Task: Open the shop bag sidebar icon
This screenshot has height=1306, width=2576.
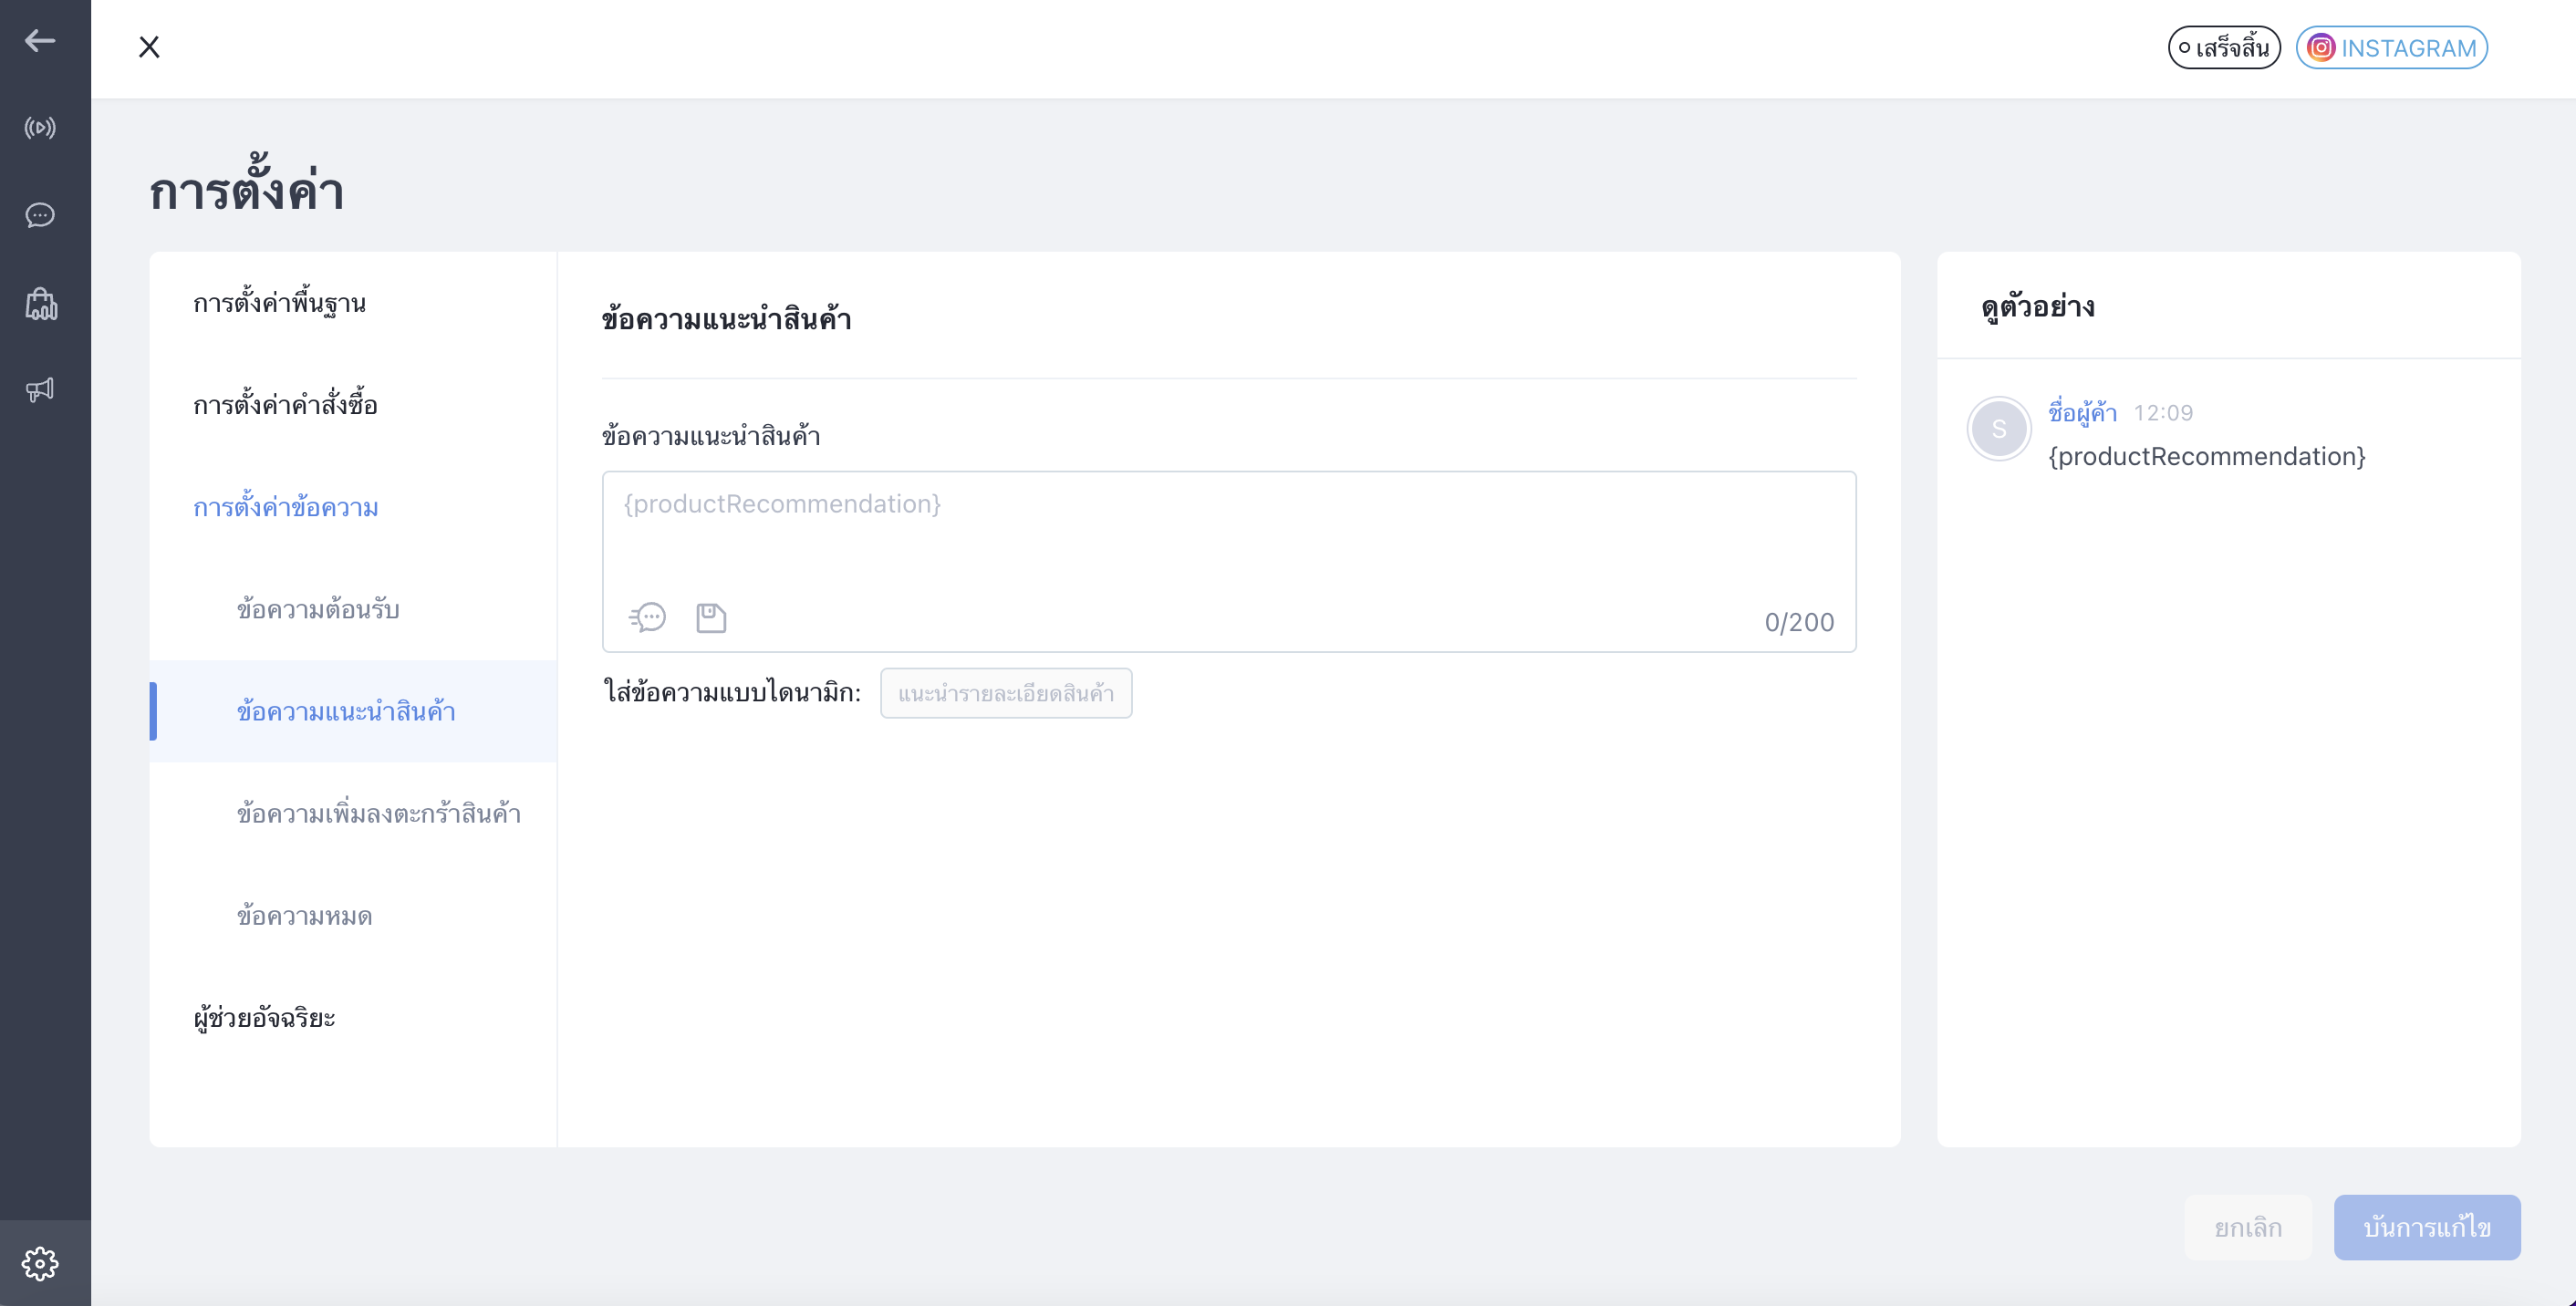Action: 41,303
